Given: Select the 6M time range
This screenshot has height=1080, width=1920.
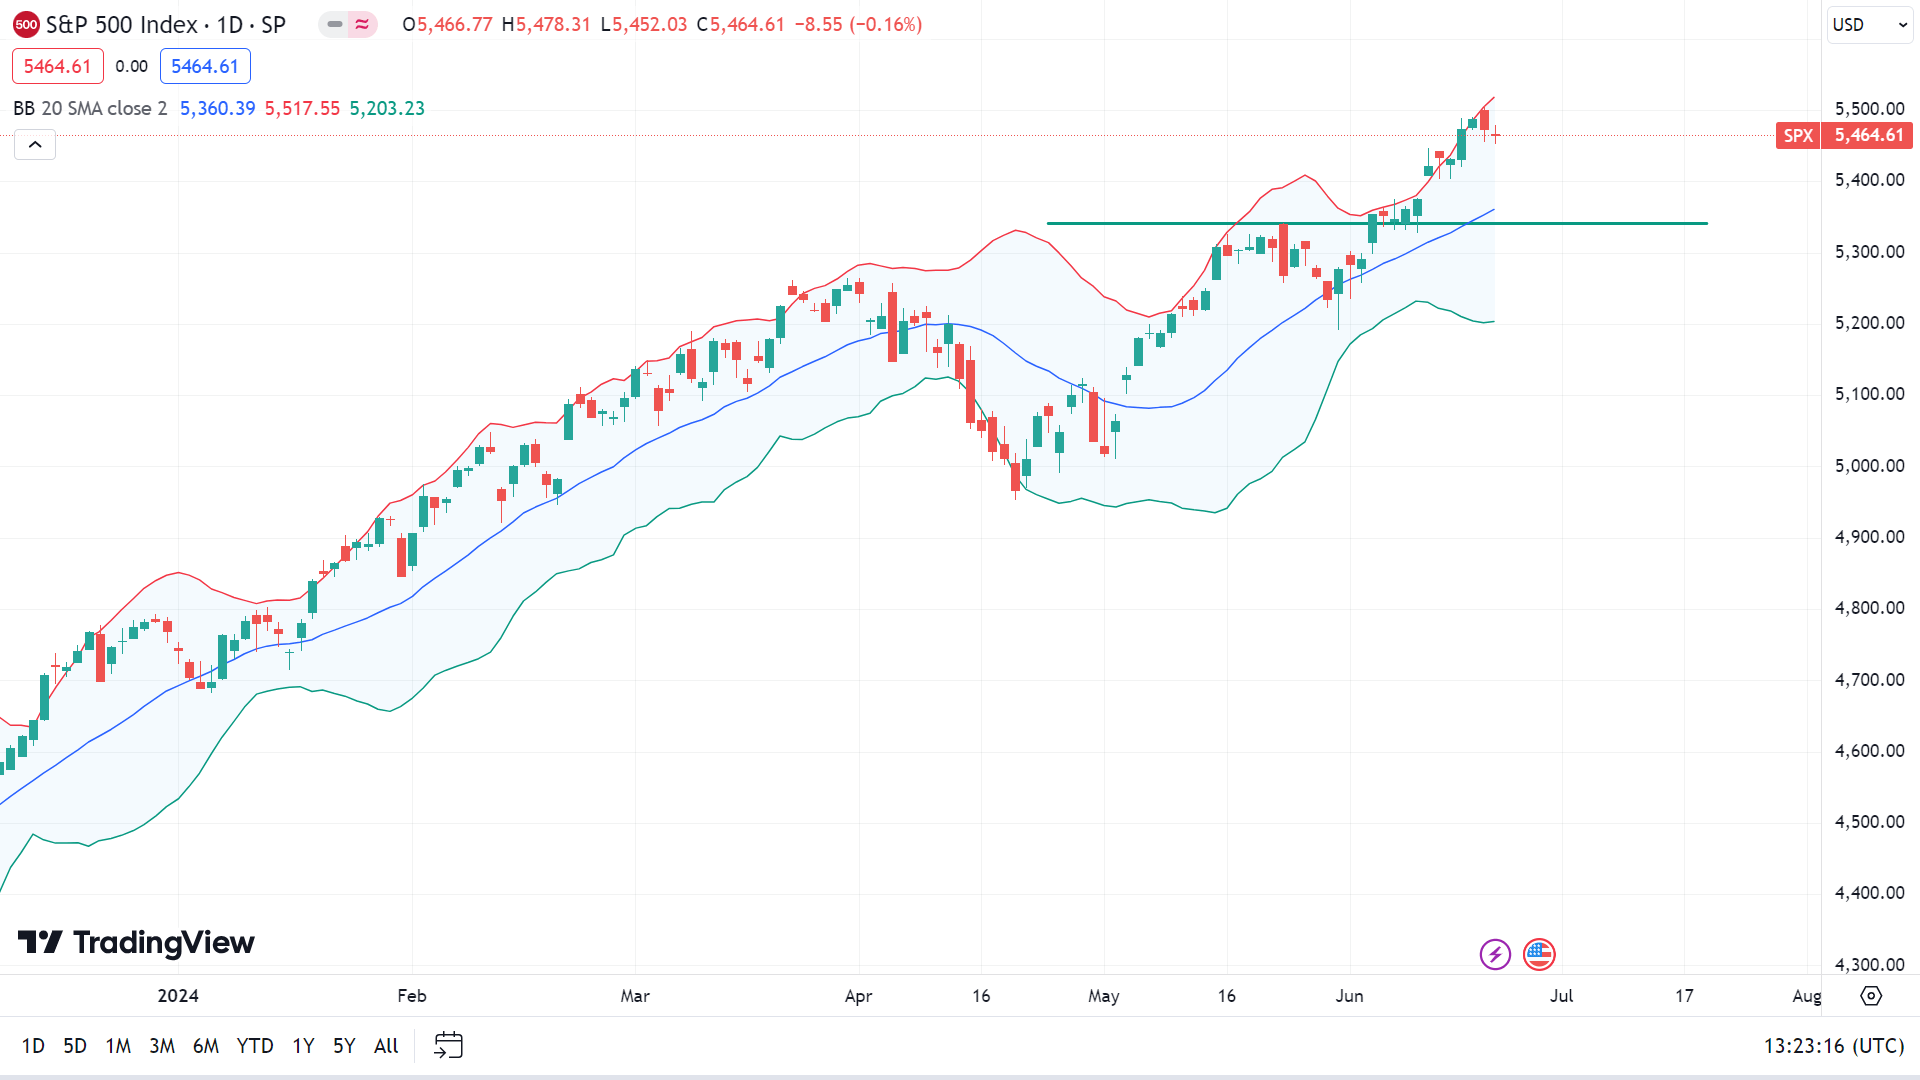Looking at the screenshot, I should pos(206,1046).
